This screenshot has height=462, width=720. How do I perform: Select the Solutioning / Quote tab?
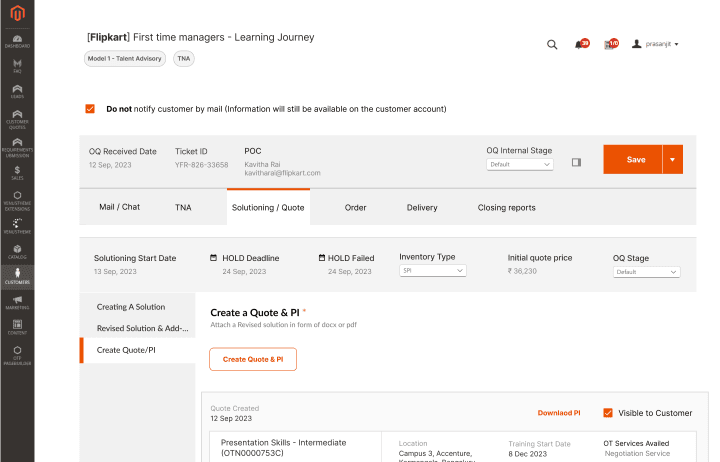pyautogui.click(x=268, y=207)
